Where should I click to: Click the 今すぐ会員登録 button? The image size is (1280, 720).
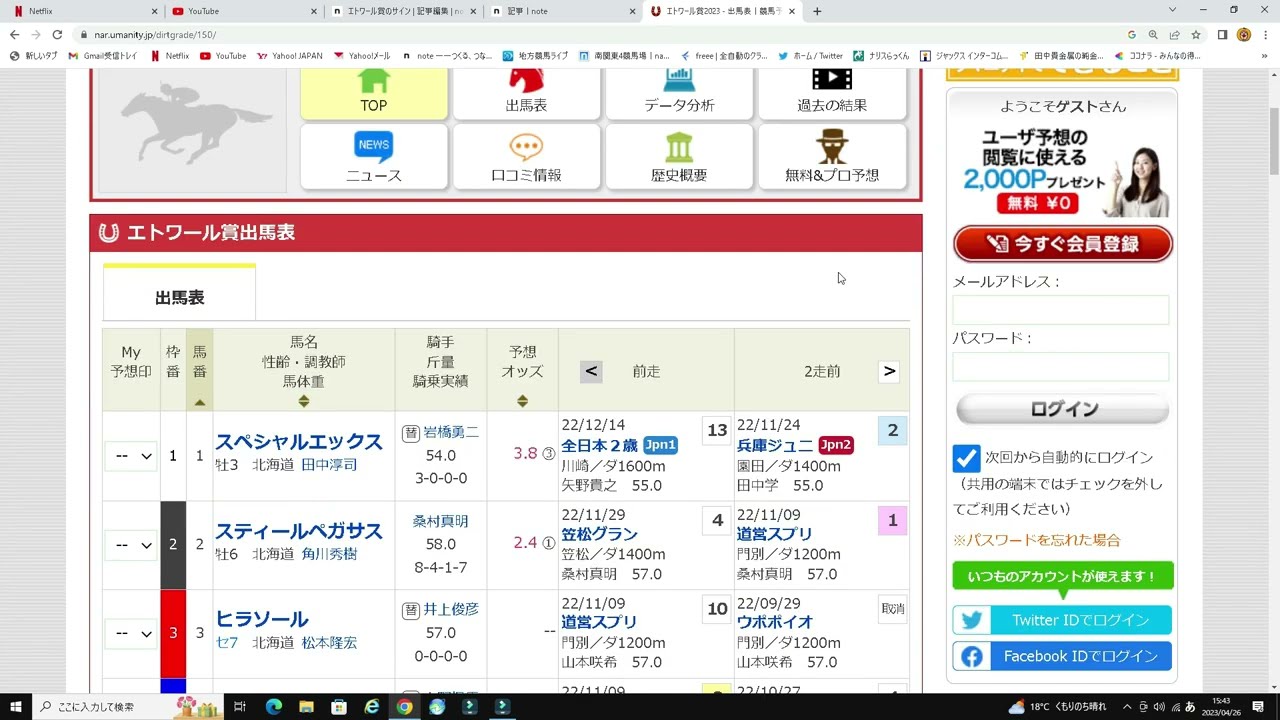[1062, 243]
